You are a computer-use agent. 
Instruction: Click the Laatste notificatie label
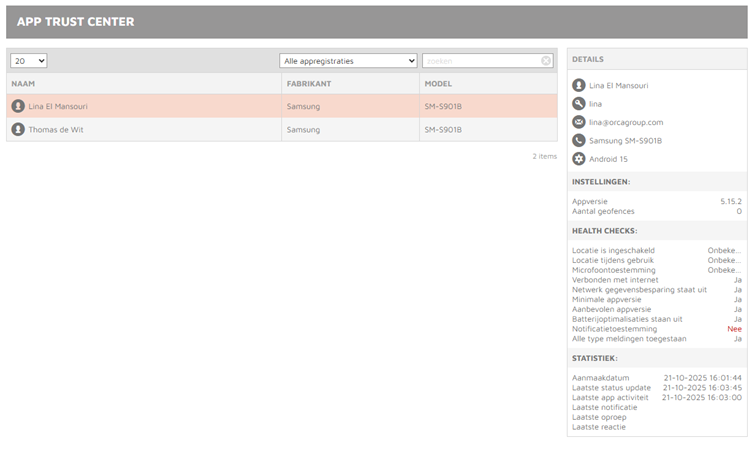pos(604,407)
